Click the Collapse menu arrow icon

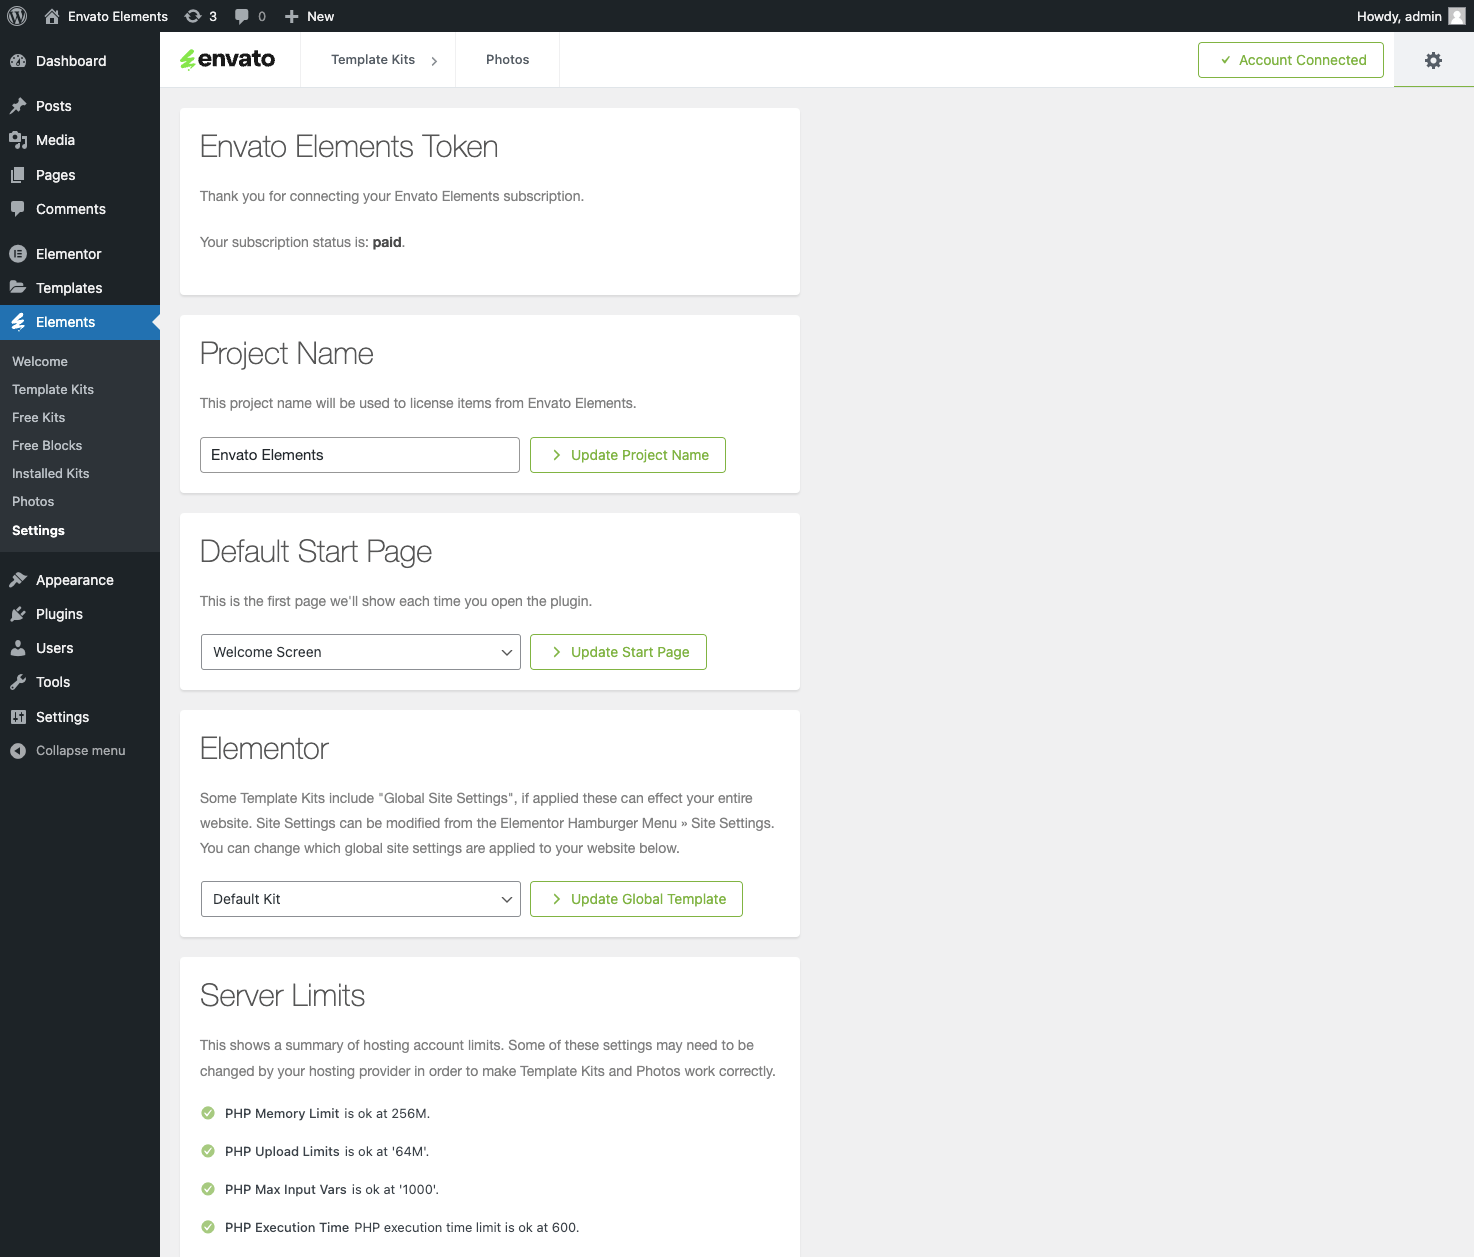(18, 751)
